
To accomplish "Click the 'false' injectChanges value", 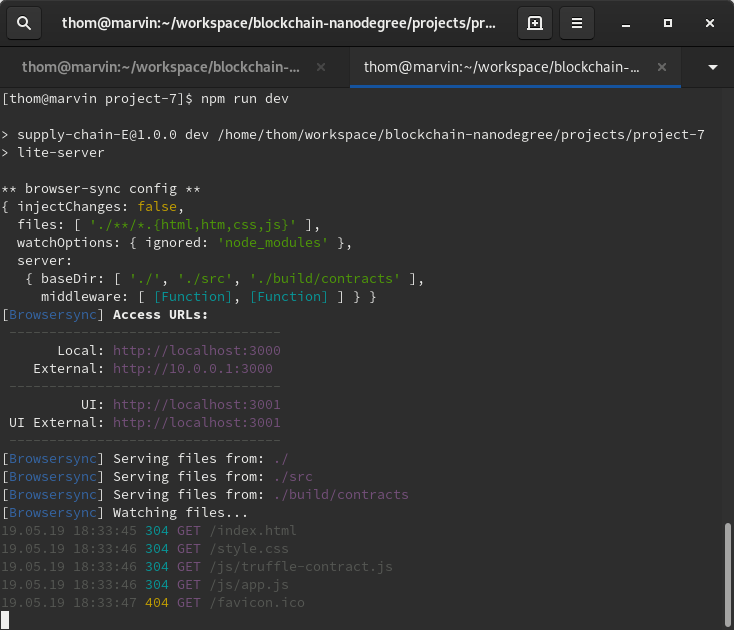I will 157,207.
